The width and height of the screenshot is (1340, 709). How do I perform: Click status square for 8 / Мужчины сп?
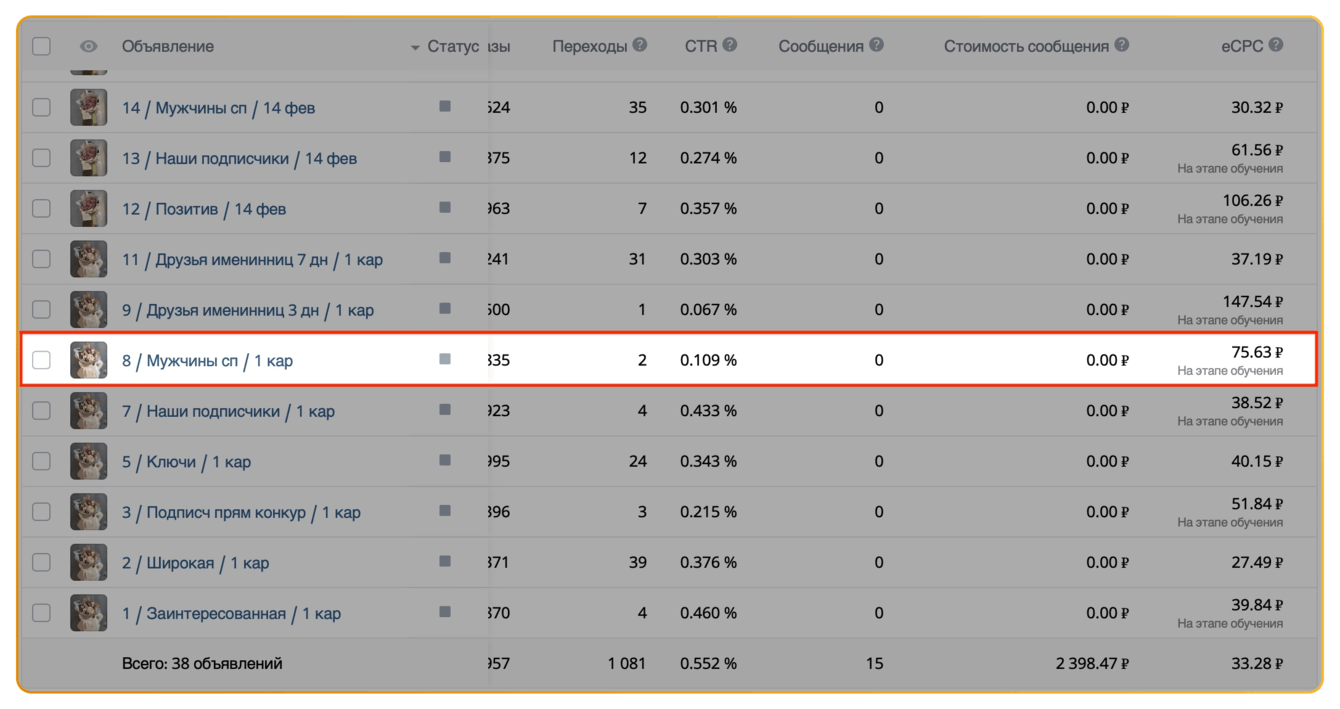point(445,359)
